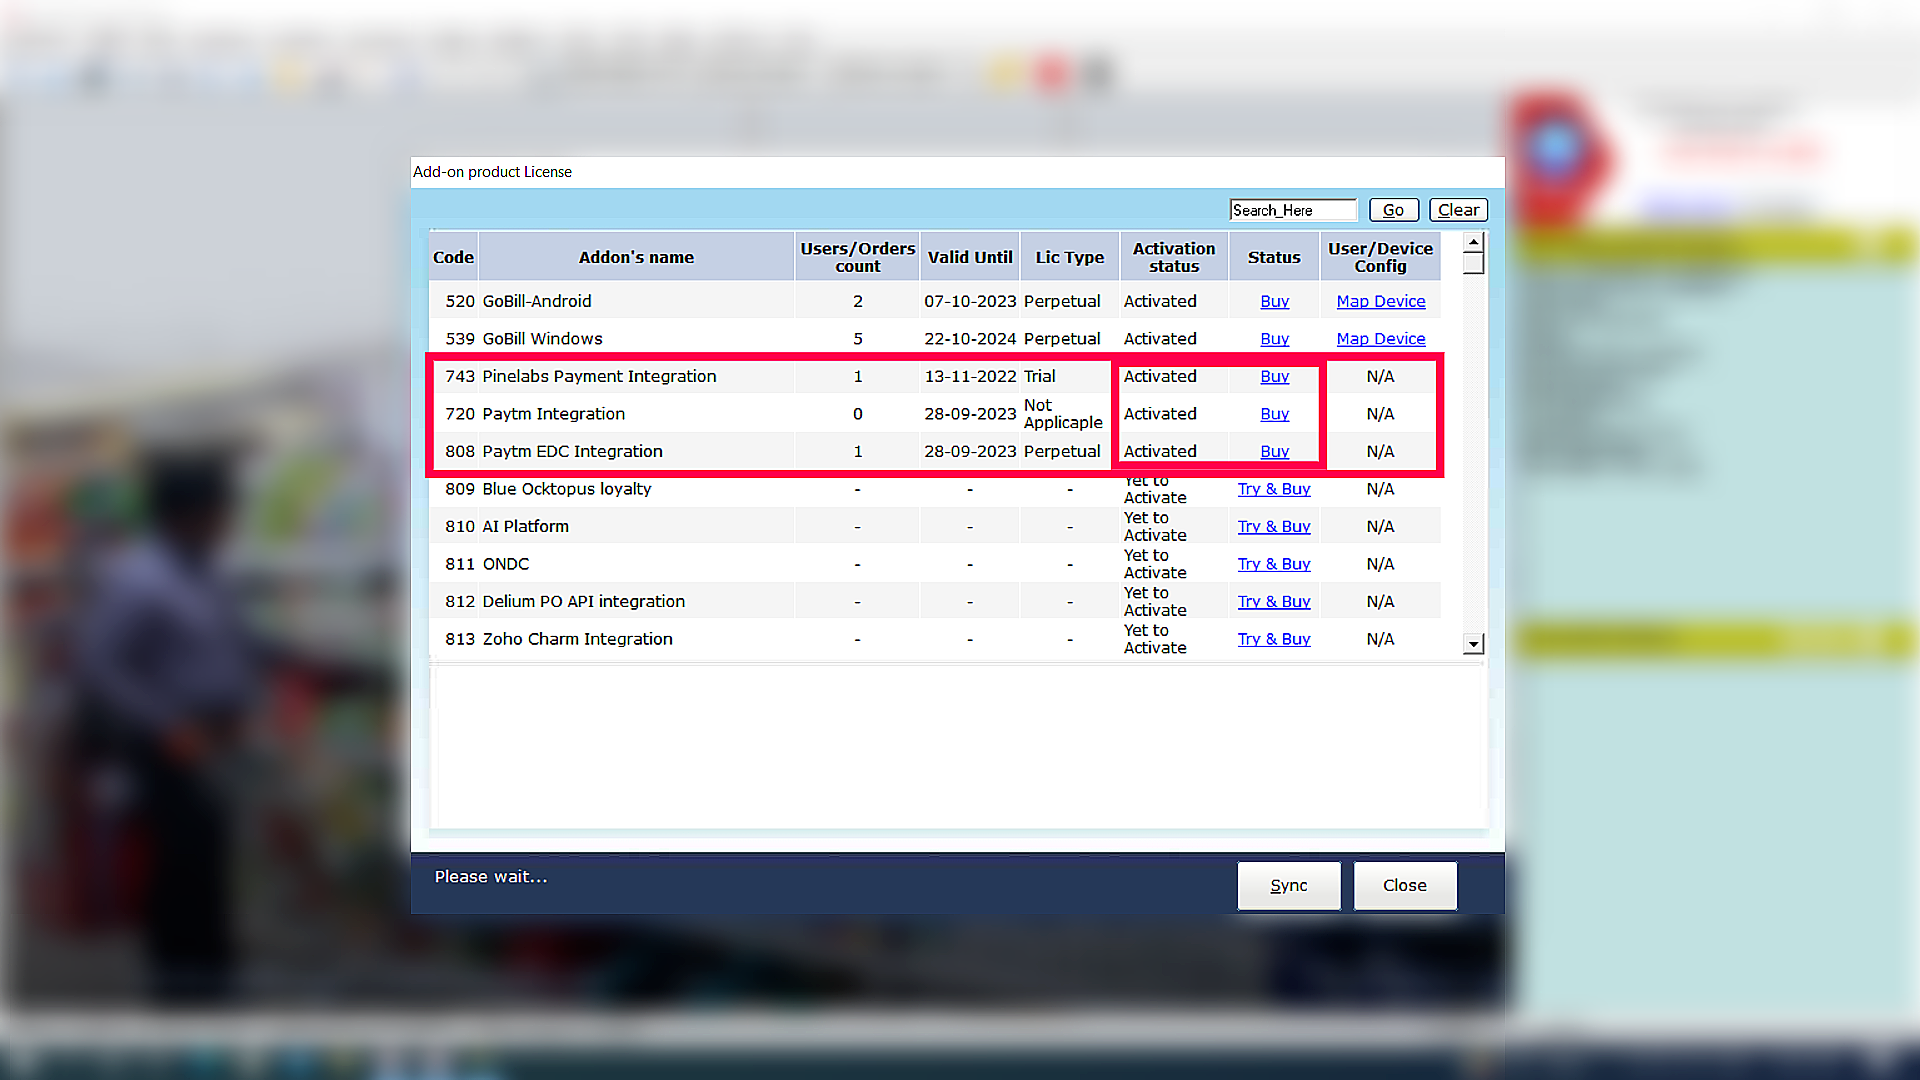
Task: Click the Go search button
Action: (x=1393, y=210)
